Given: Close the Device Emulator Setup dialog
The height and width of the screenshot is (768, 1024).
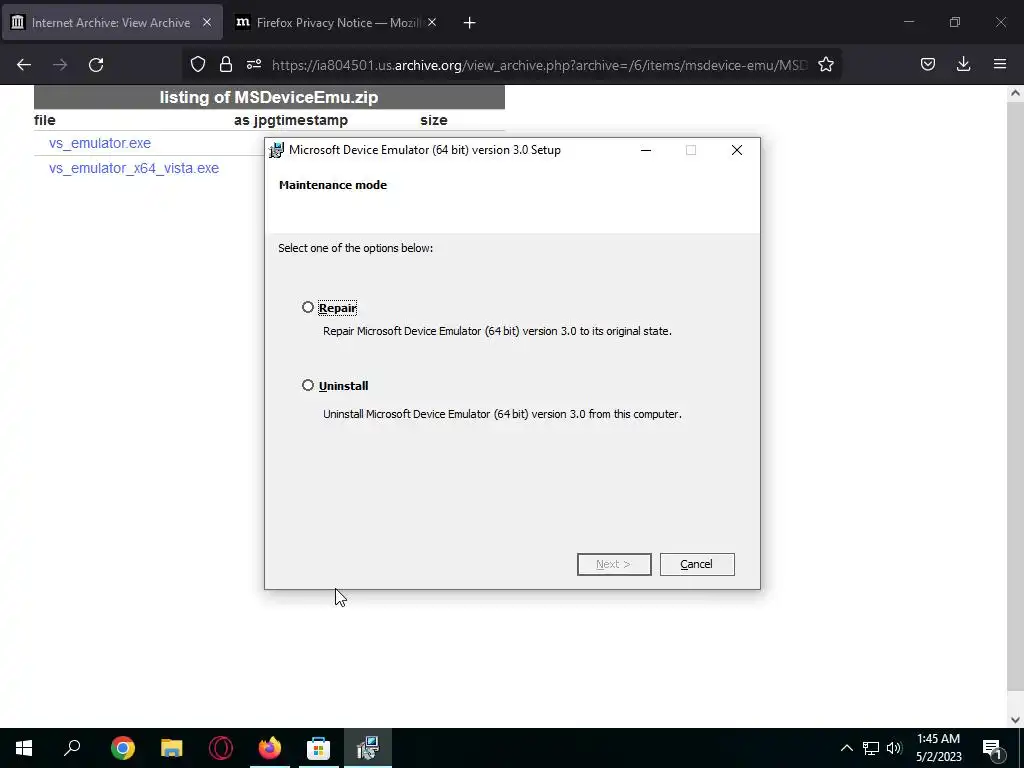Looking at the screenshot, I should pos(737,150).
